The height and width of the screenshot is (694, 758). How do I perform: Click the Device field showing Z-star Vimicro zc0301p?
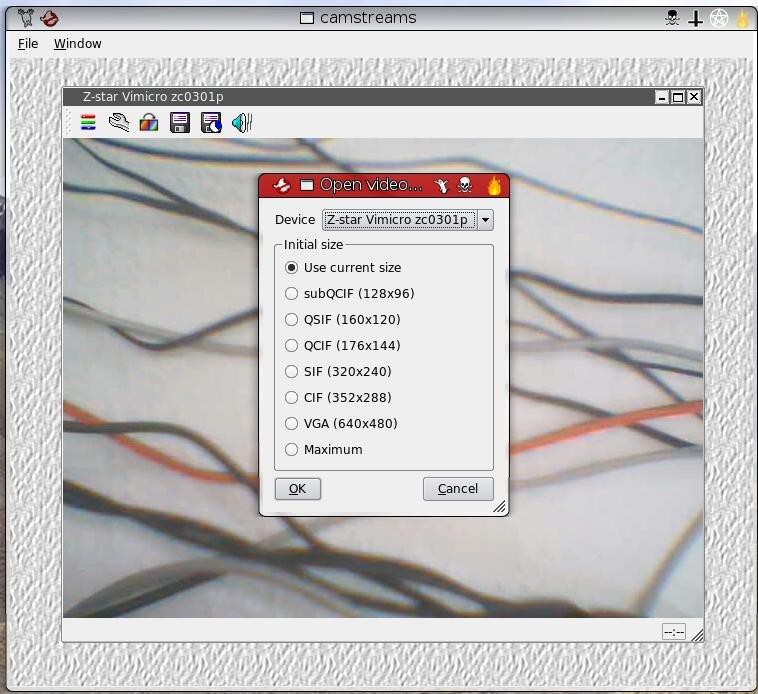point(400,220)
